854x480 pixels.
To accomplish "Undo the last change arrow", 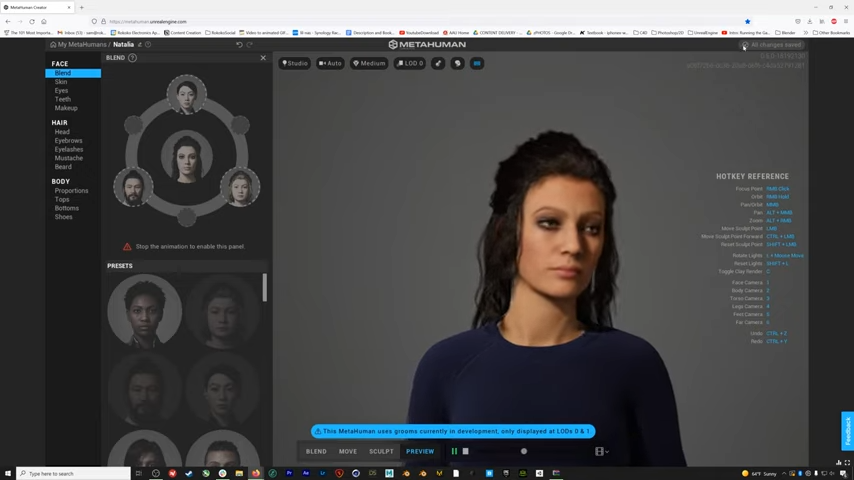I will [x=239, y=45].
